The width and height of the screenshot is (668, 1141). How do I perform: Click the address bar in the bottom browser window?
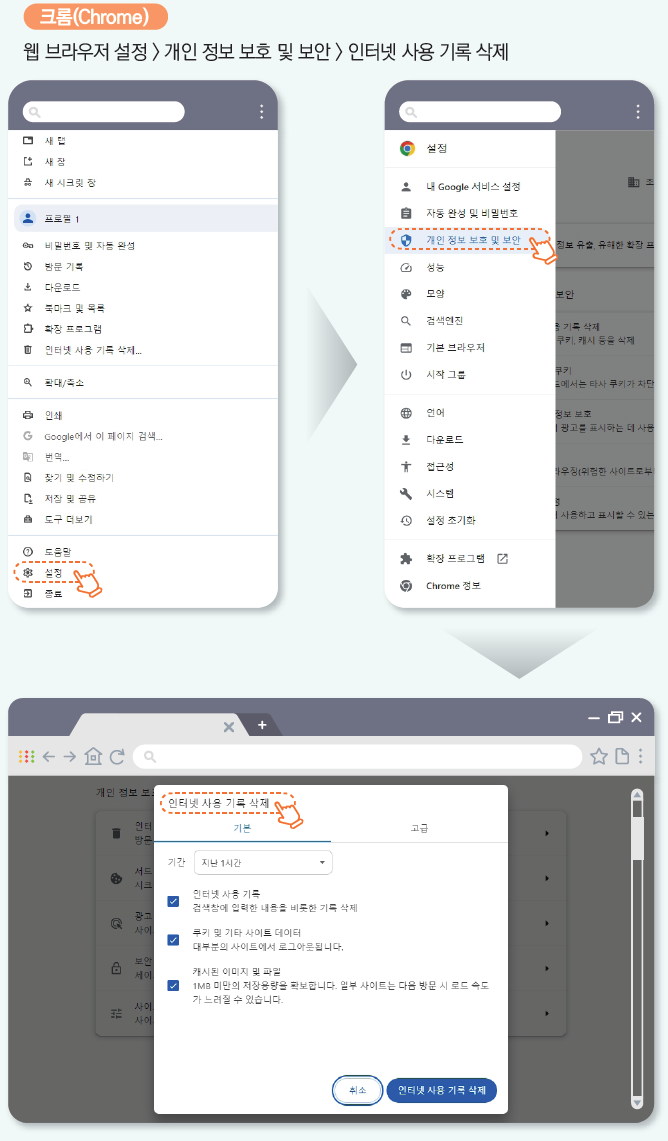click(x=357, y=757)
